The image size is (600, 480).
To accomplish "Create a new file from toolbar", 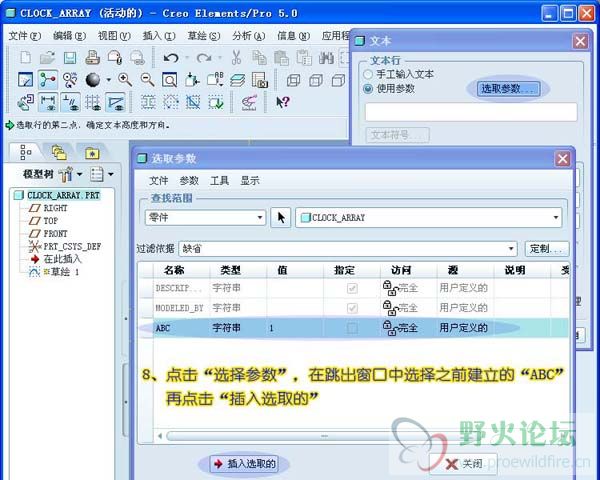I will [x=25, y=58].
